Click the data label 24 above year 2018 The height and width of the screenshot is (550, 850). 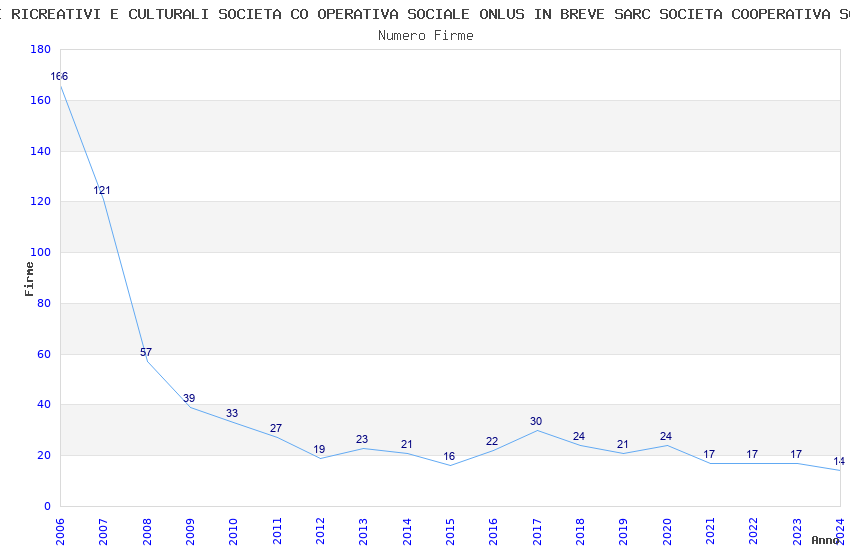pyautogui.click(x=579, y=437)
